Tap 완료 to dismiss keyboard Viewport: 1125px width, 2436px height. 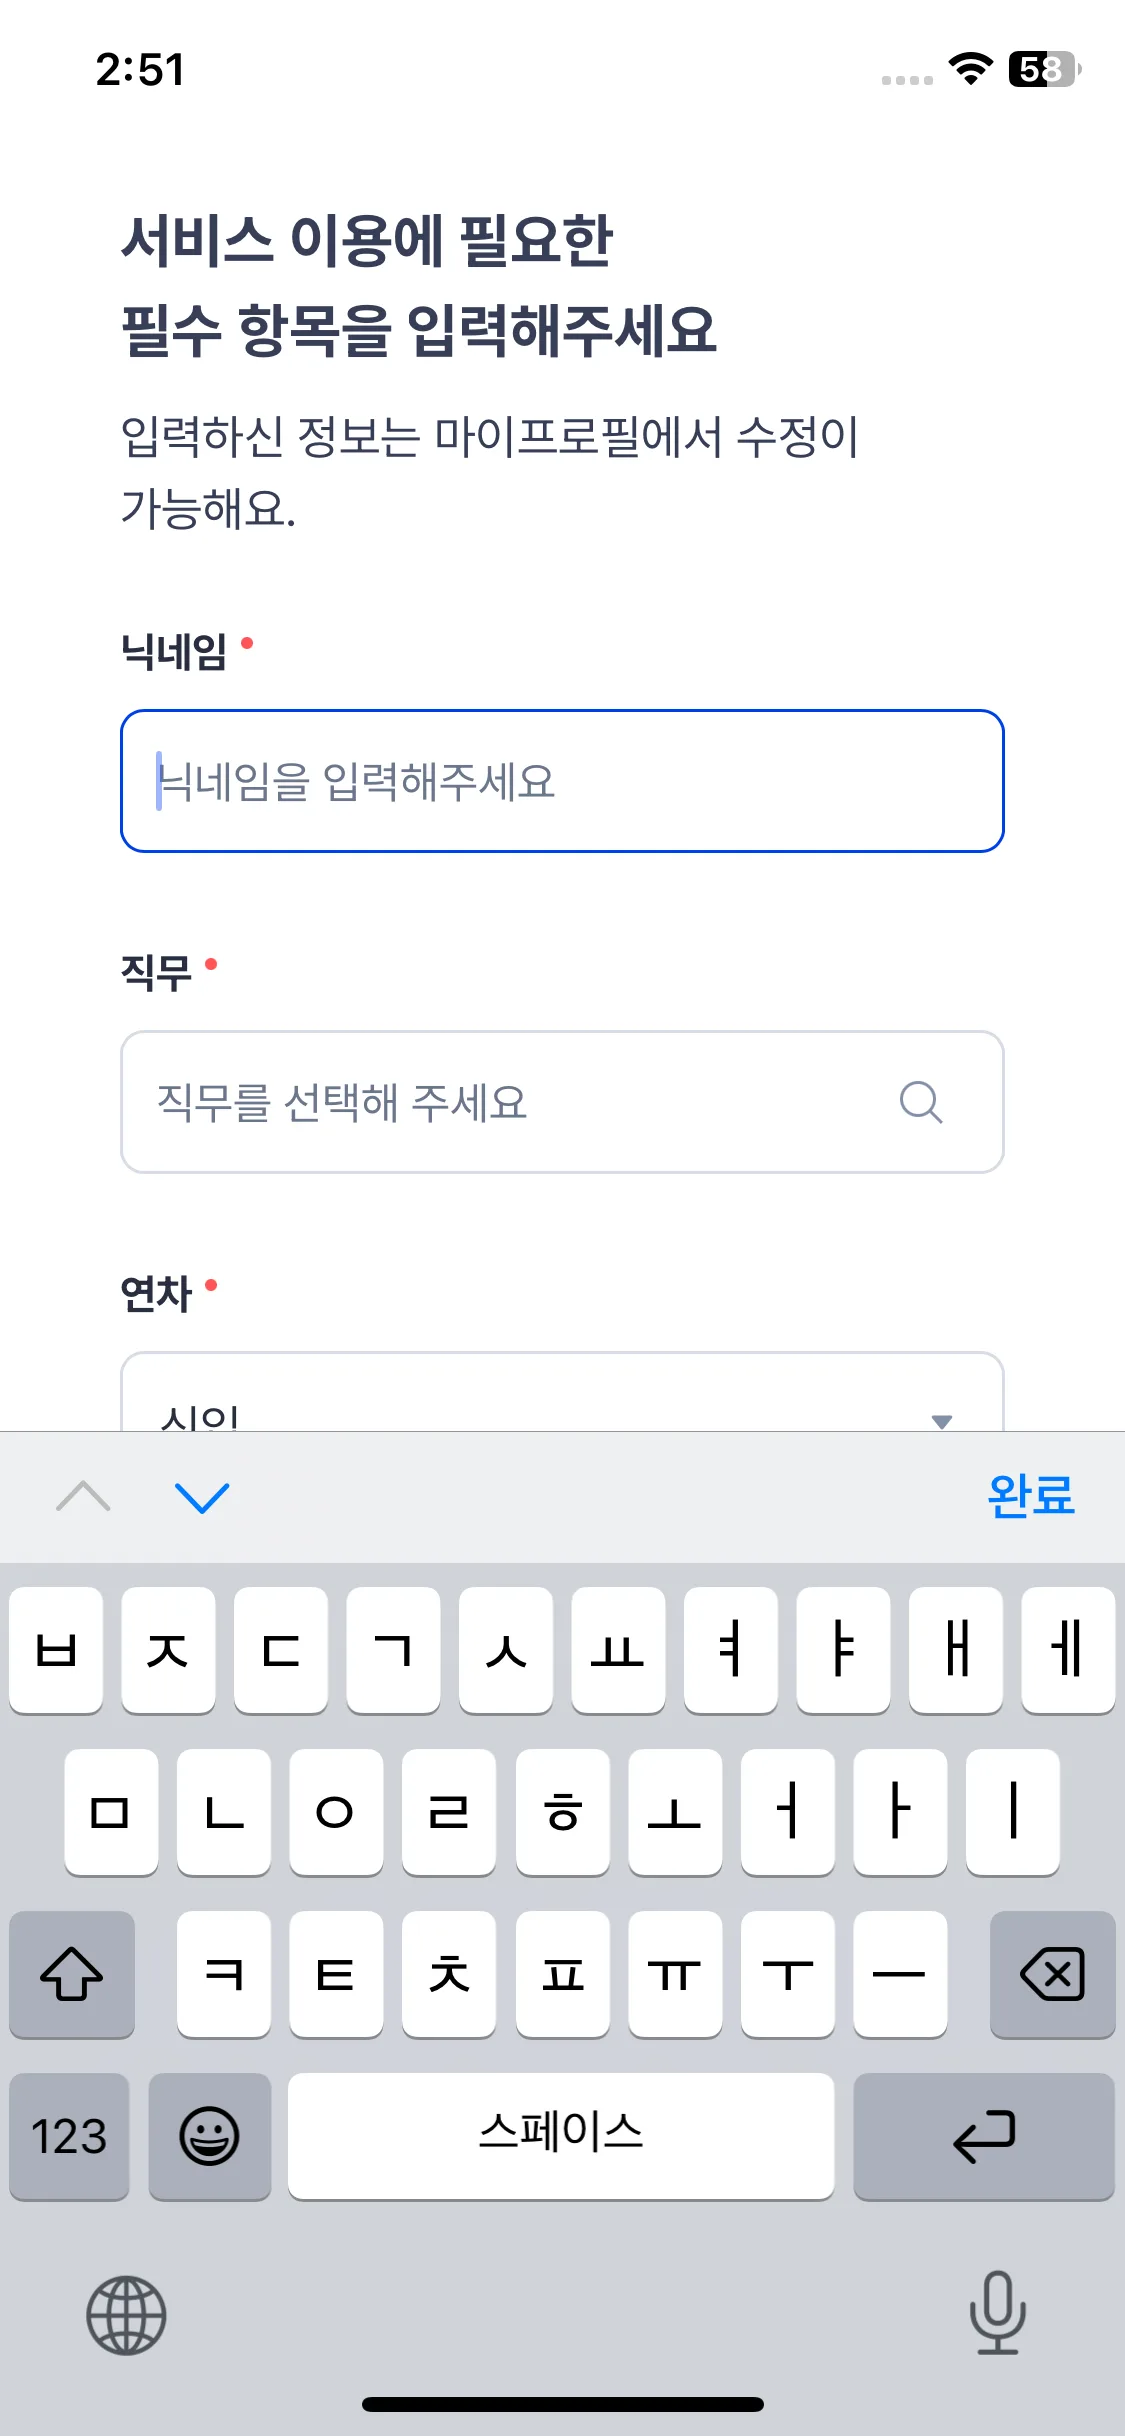(x=1030, y=1497)
